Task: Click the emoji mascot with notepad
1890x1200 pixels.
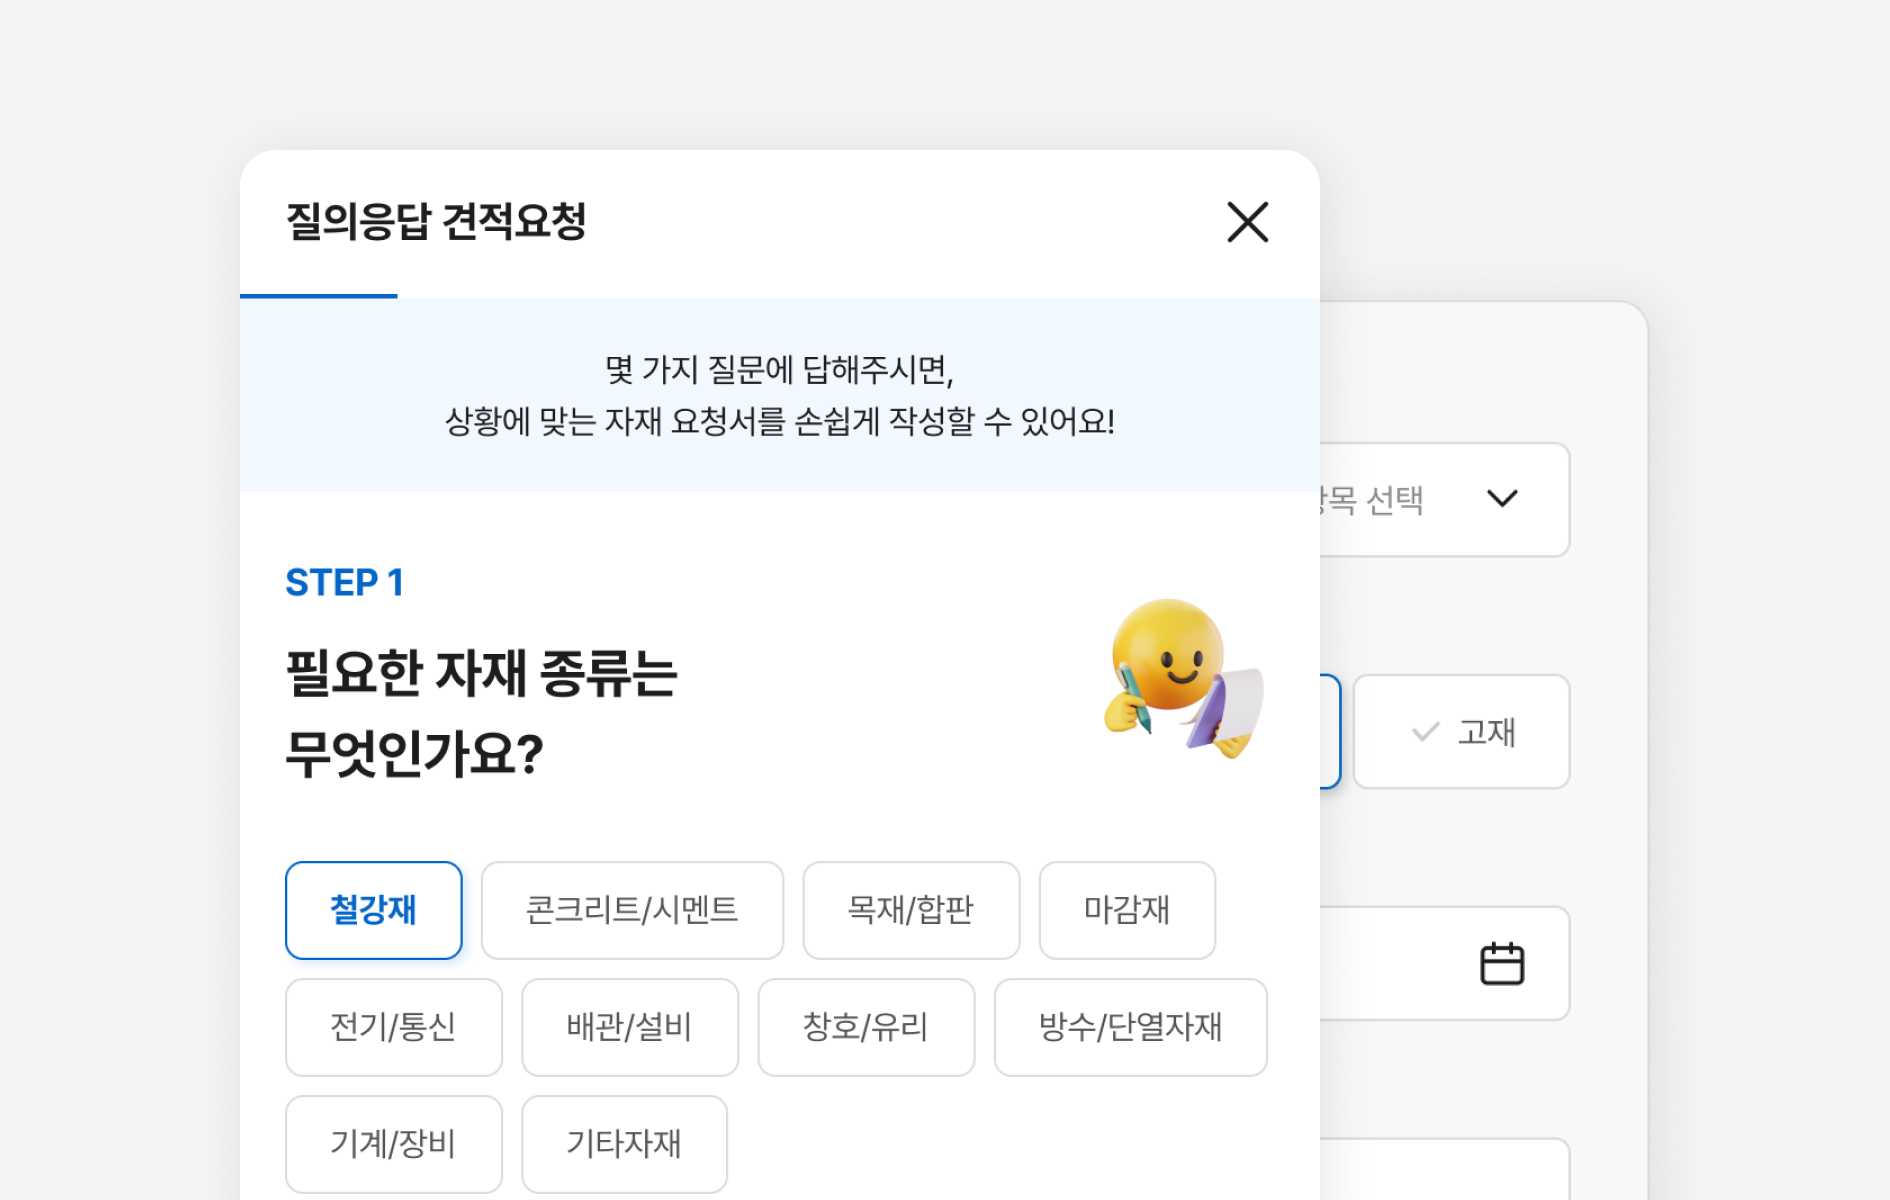Action: (1183, 679)
